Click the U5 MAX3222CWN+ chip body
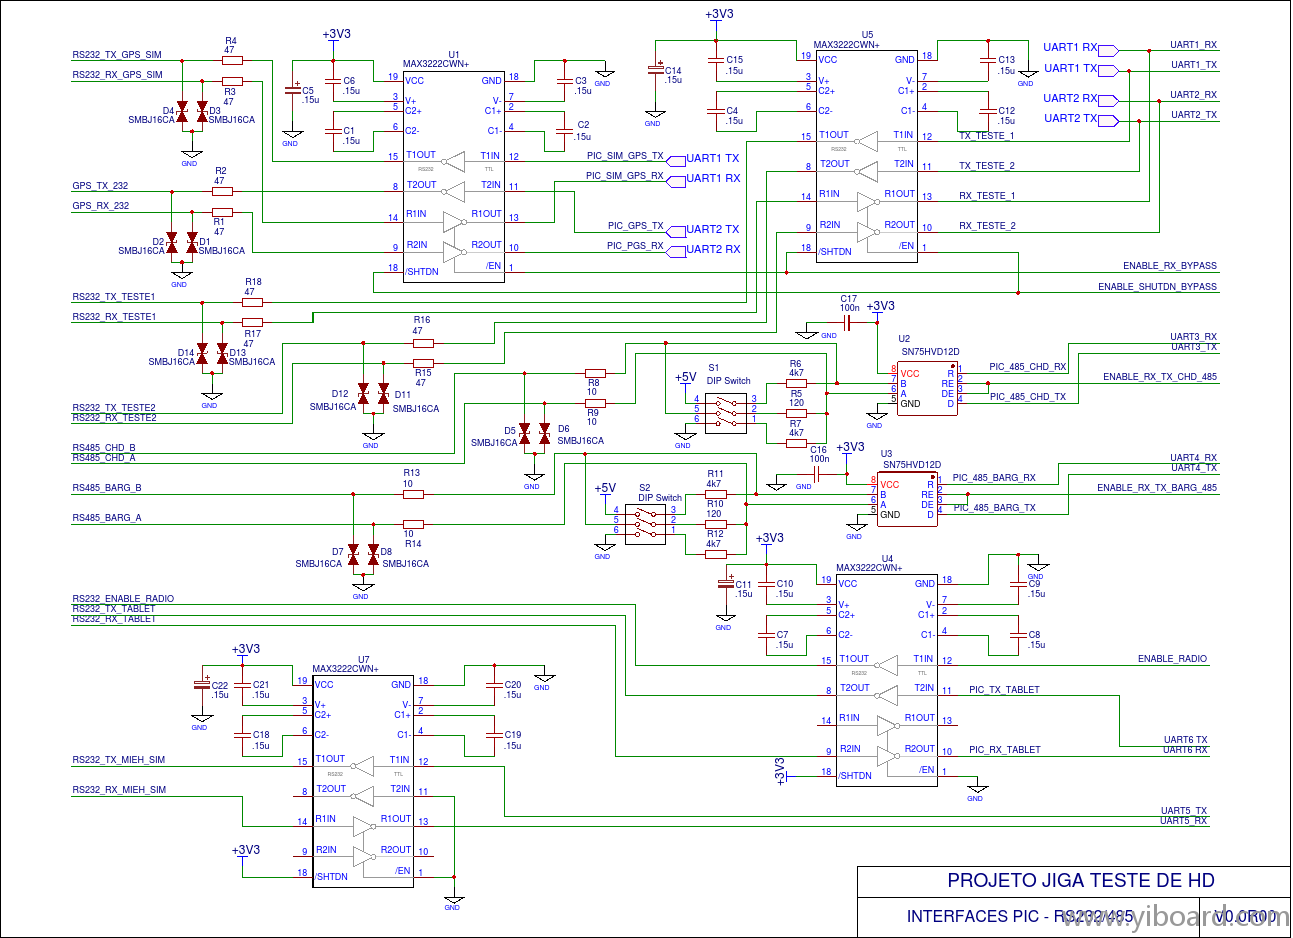The width and height of the screenshot is (1293, 938). point(866,155)
